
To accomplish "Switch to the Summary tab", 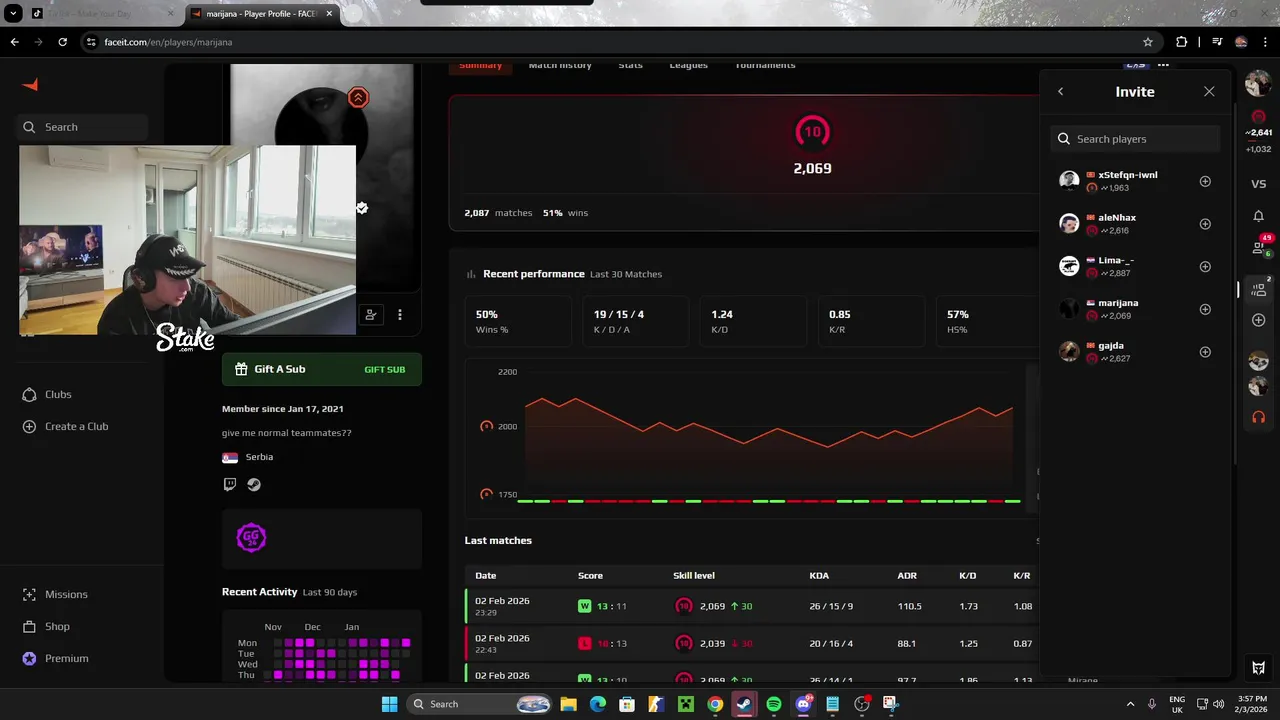I will 480,65.
